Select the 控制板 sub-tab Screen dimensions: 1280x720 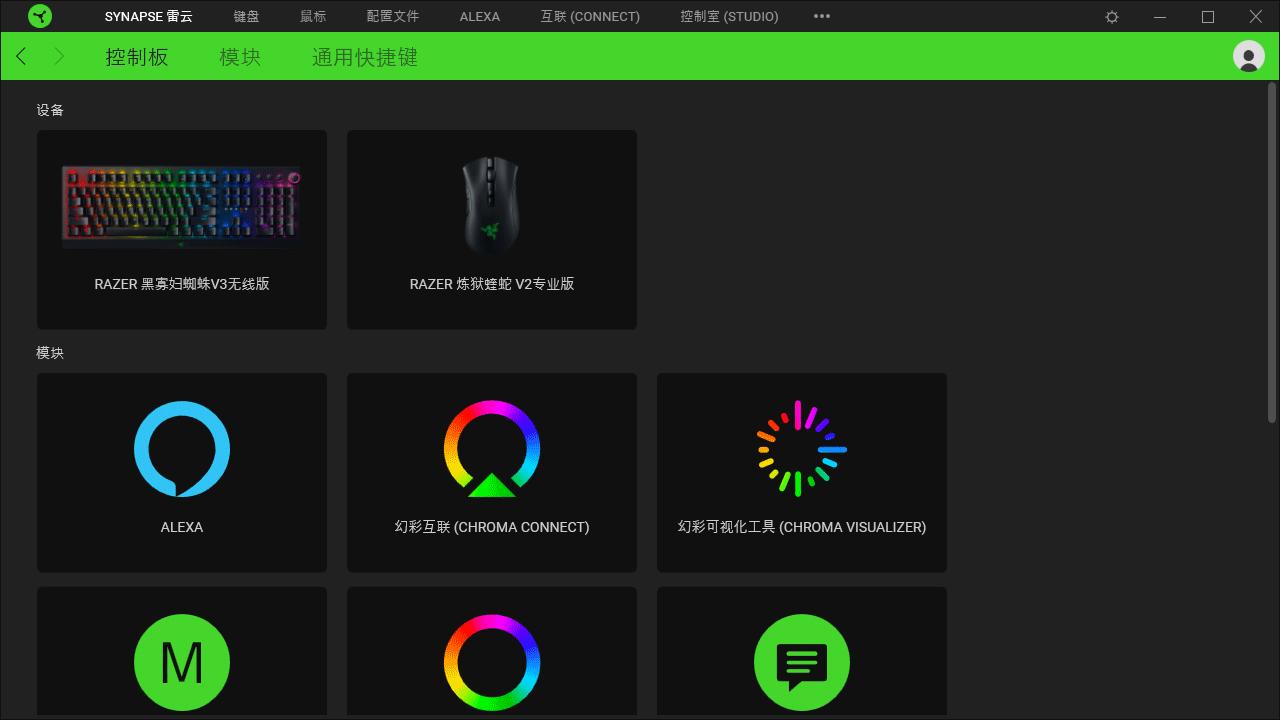point(137,57)
